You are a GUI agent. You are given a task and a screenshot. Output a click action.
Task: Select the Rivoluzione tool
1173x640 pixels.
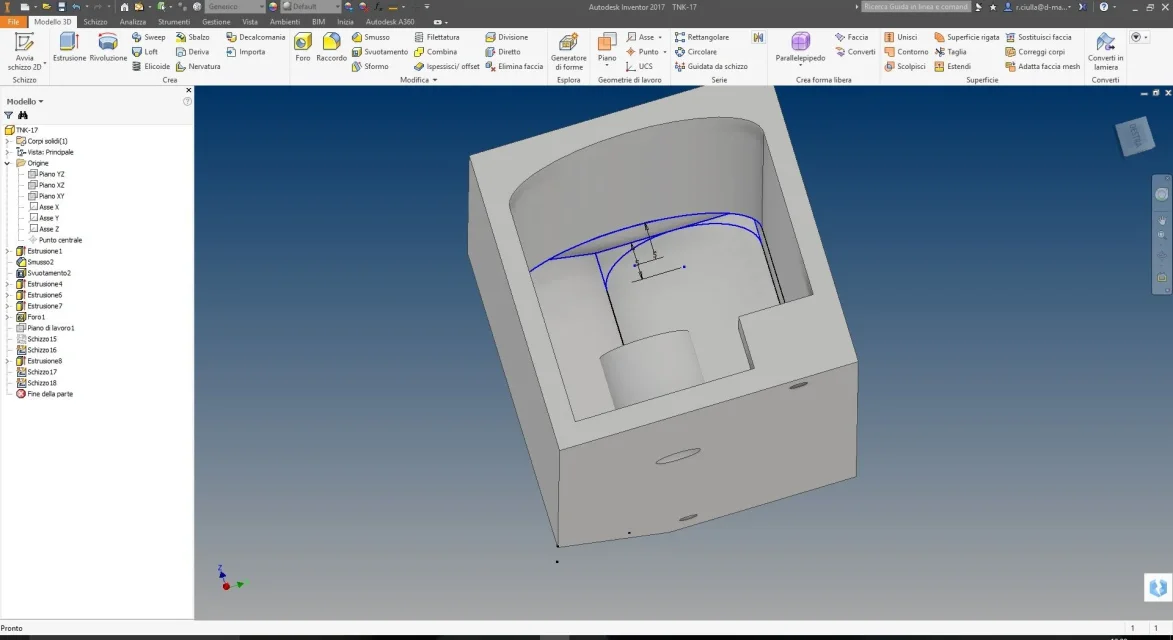coord(108,46)
